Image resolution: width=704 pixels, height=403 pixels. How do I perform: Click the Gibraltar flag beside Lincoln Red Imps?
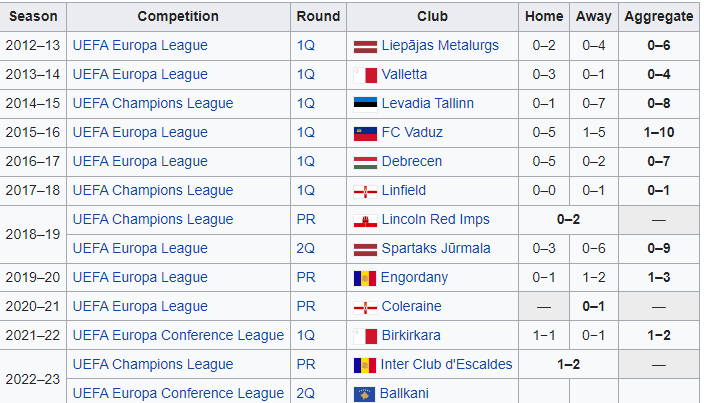[x=365, y=220]
